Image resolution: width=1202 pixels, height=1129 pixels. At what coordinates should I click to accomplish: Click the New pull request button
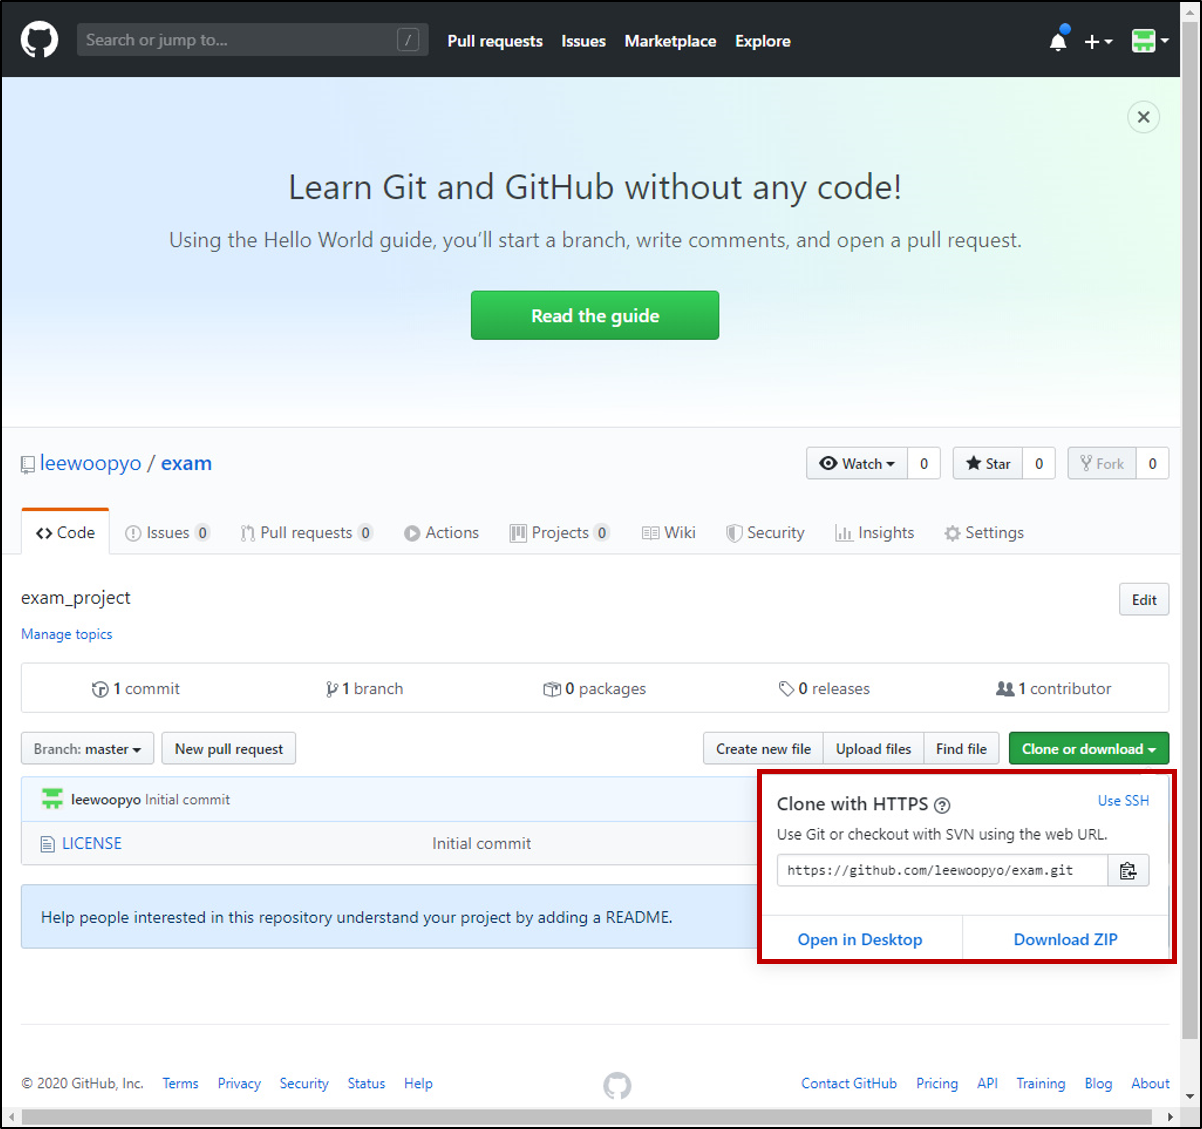[x=229, y=749]
